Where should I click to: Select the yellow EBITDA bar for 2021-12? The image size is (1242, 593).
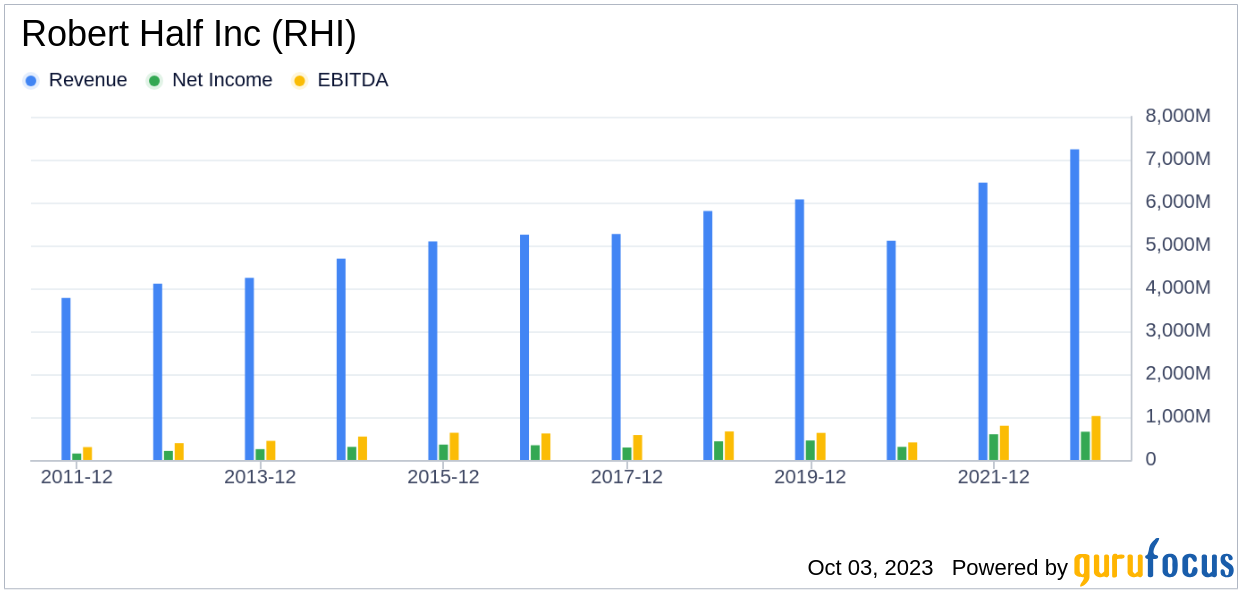pyautogui.click(x=1004, y=443)
